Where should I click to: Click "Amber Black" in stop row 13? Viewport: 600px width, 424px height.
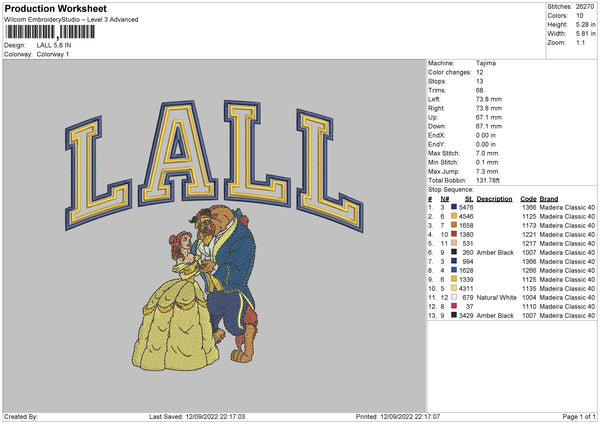pos(495,316)
